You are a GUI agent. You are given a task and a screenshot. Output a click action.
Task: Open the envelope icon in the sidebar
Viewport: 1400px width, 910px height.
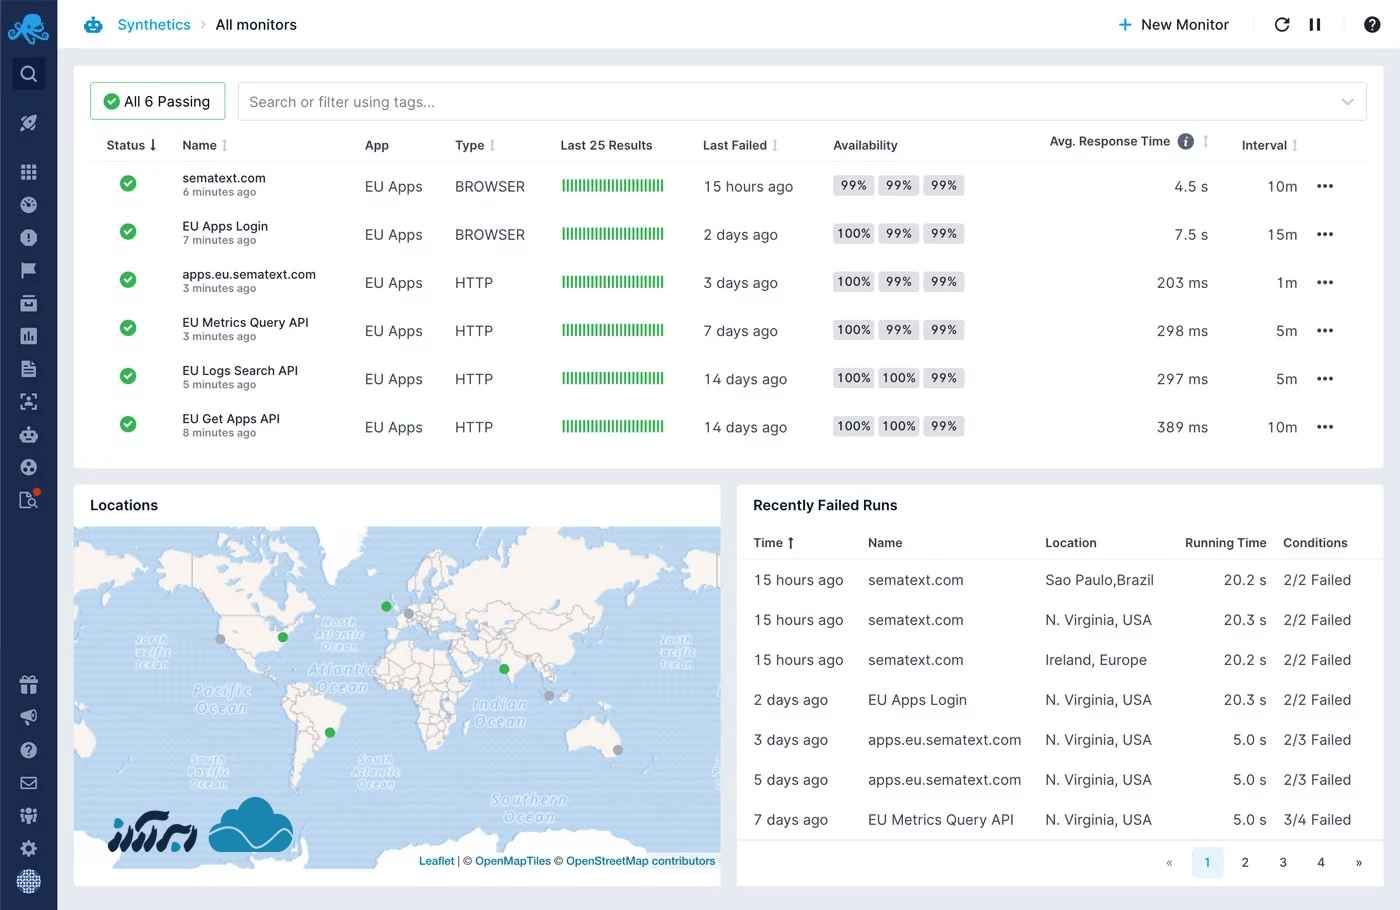(x=28, y=783)
